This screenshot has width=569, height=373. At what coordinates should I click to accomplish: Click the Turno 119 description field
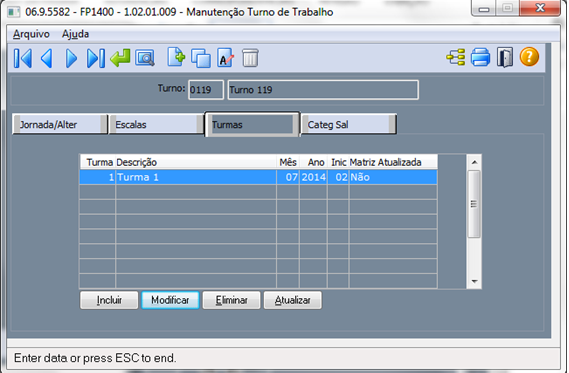(x=323, y=90)
